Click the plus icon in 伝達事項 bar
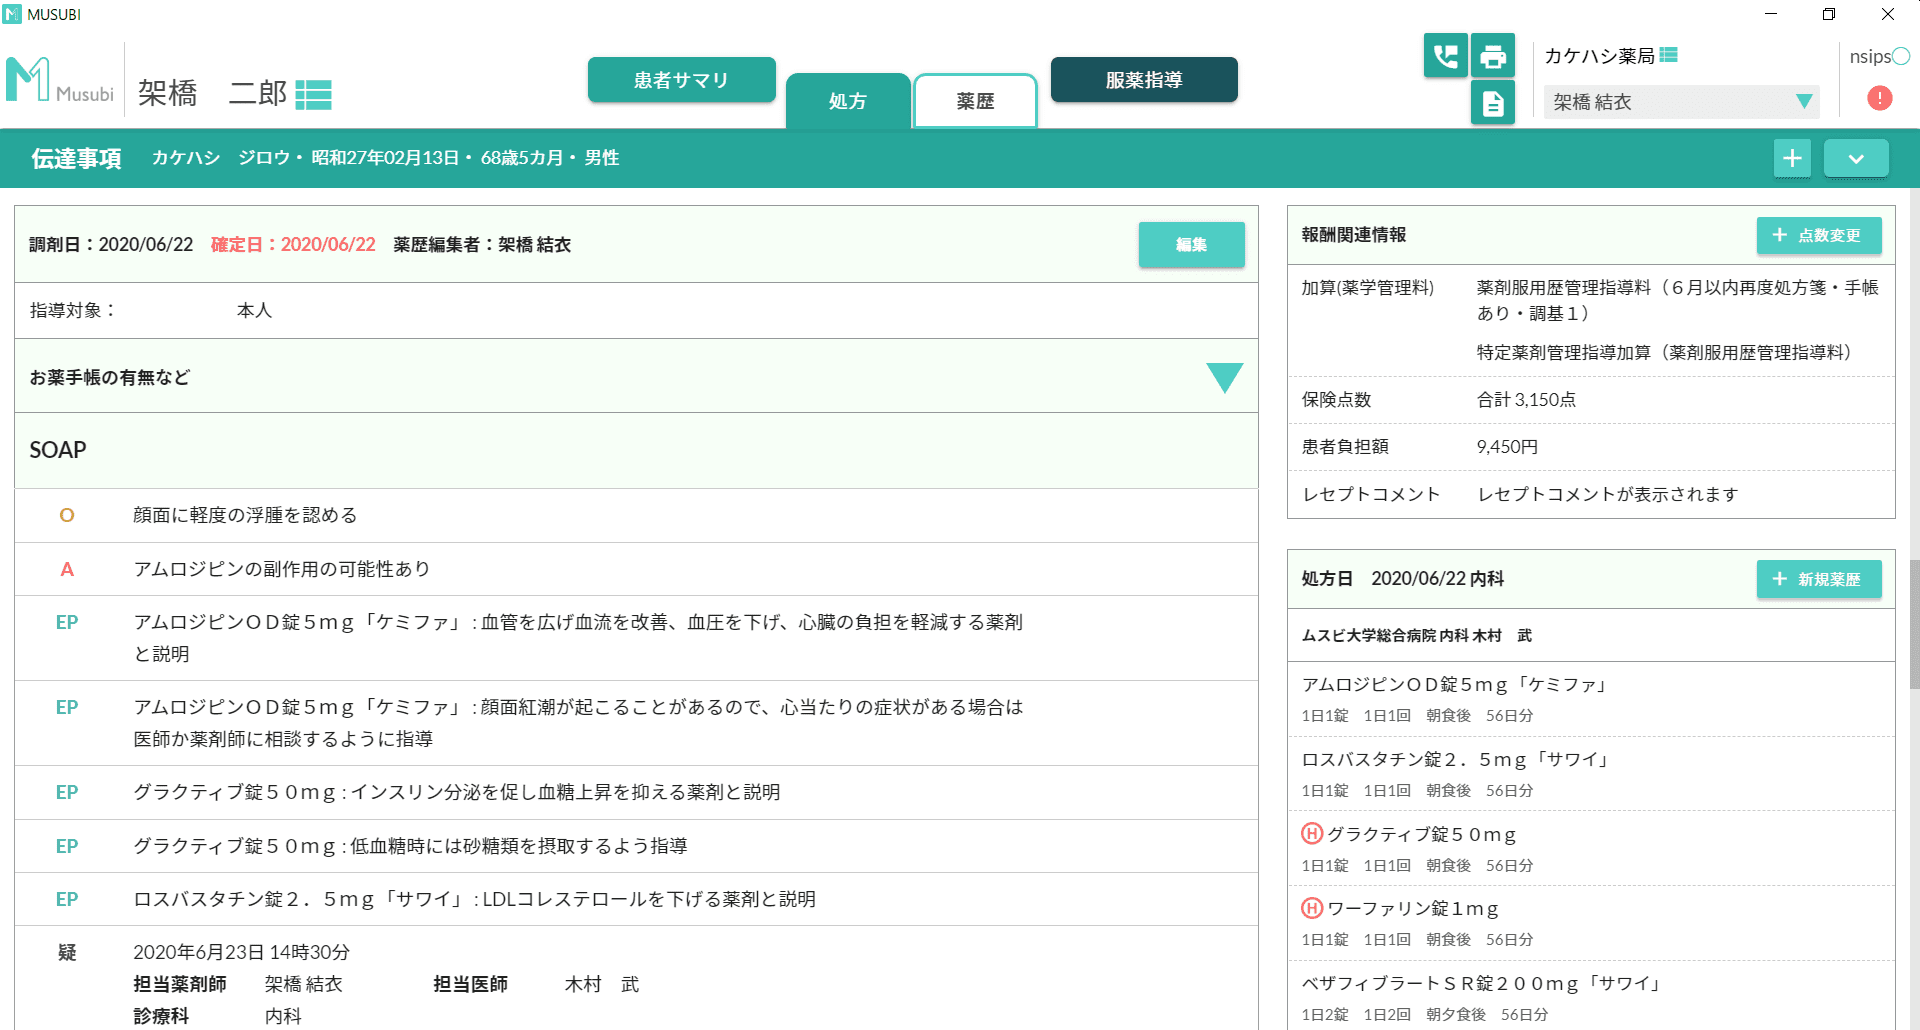 (1792, 158)
